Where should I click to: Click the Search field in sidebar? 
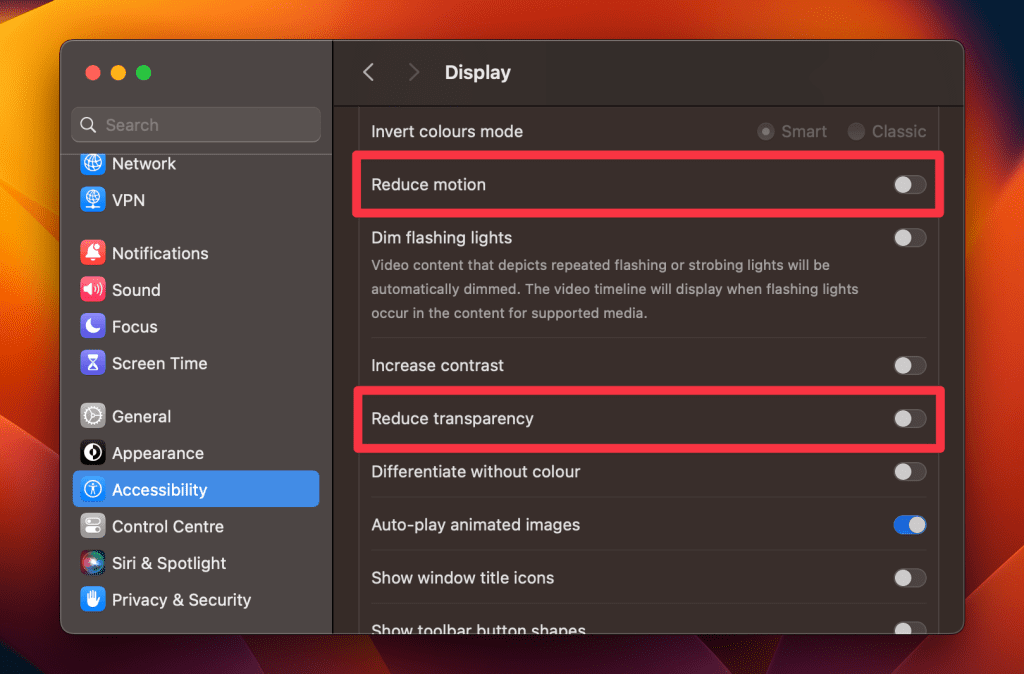pos(196,125)
